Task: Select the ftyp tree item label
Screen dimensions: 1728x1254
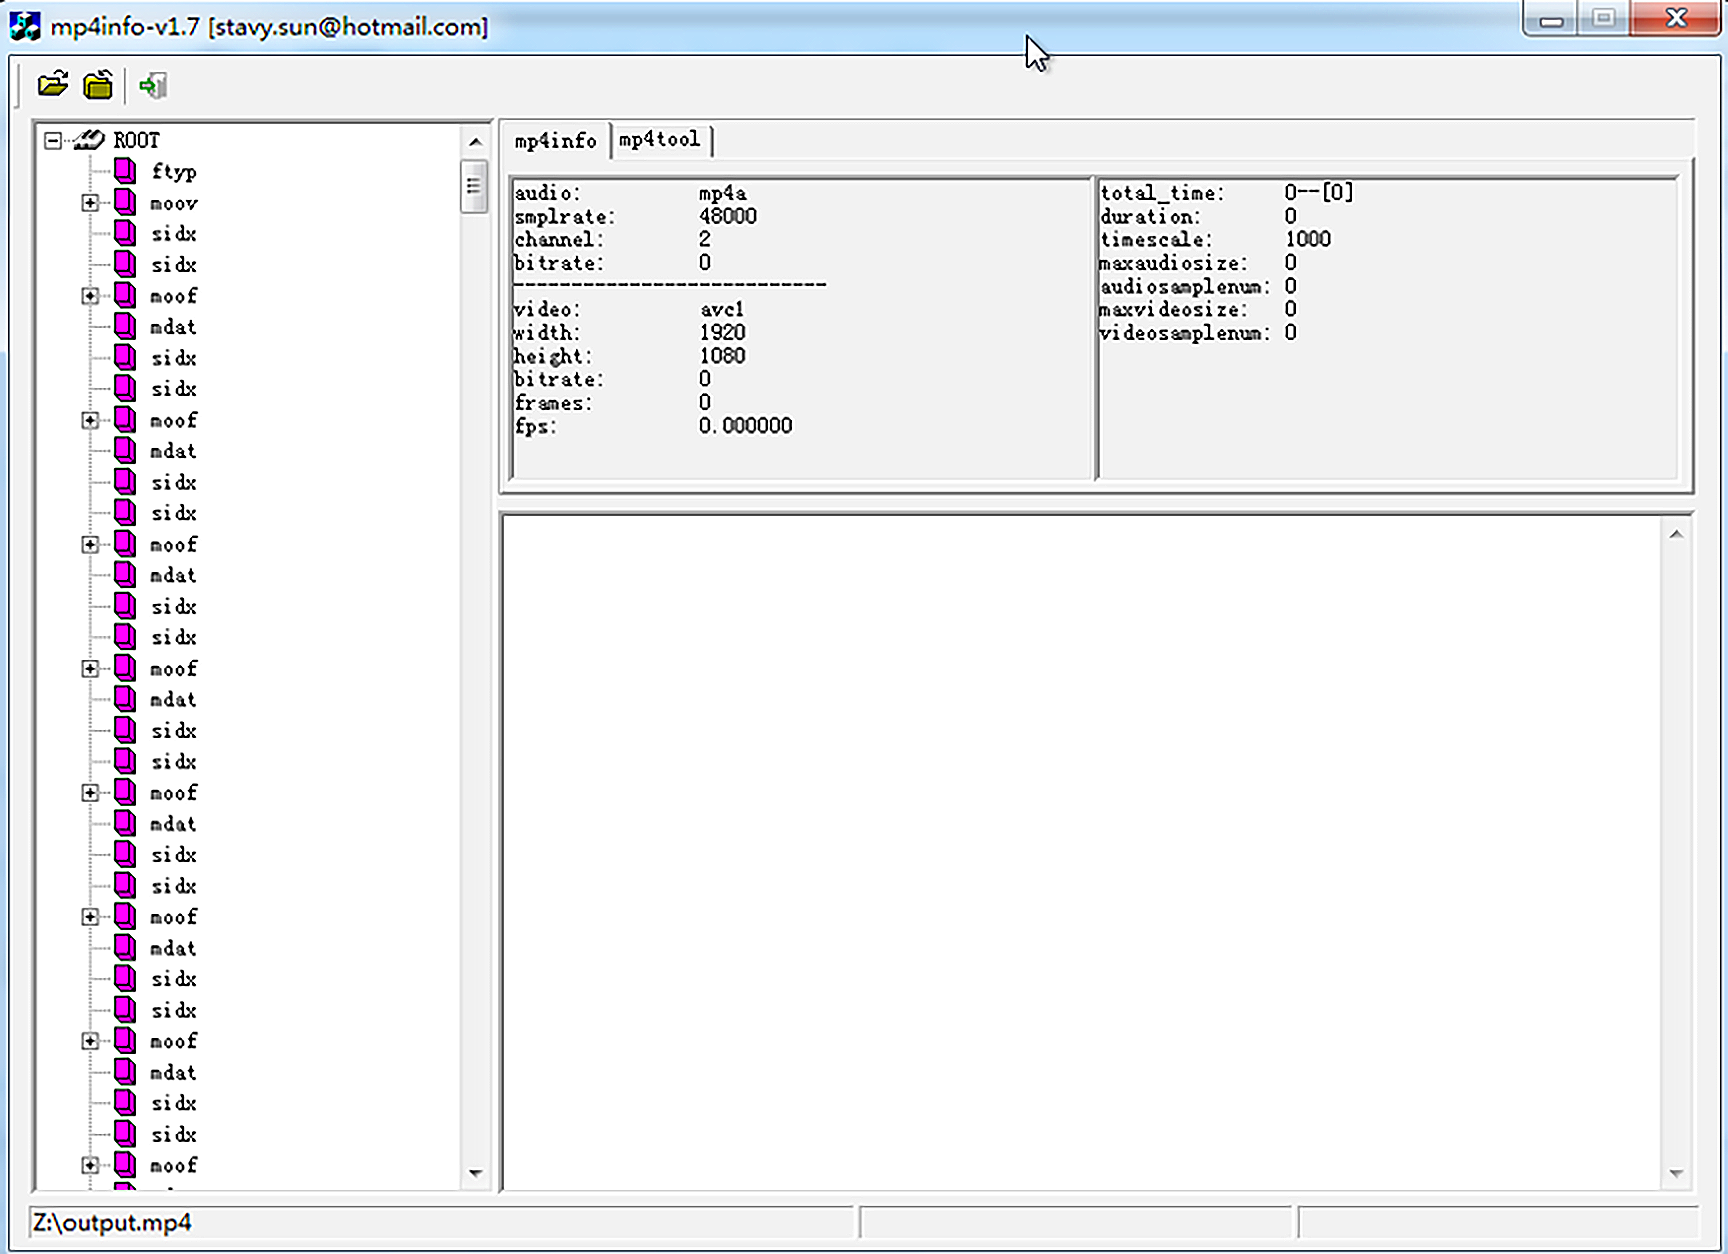Action: coord(173,172)
